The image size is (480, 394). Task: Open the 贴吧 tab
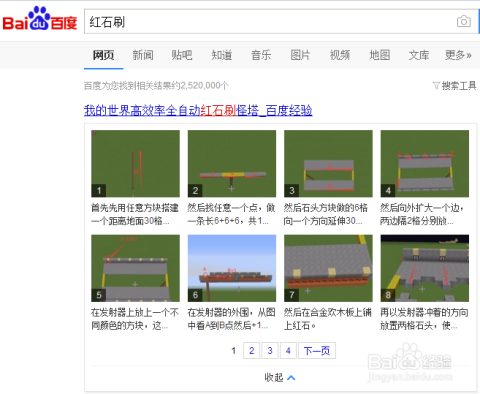[x=182, y=55]
